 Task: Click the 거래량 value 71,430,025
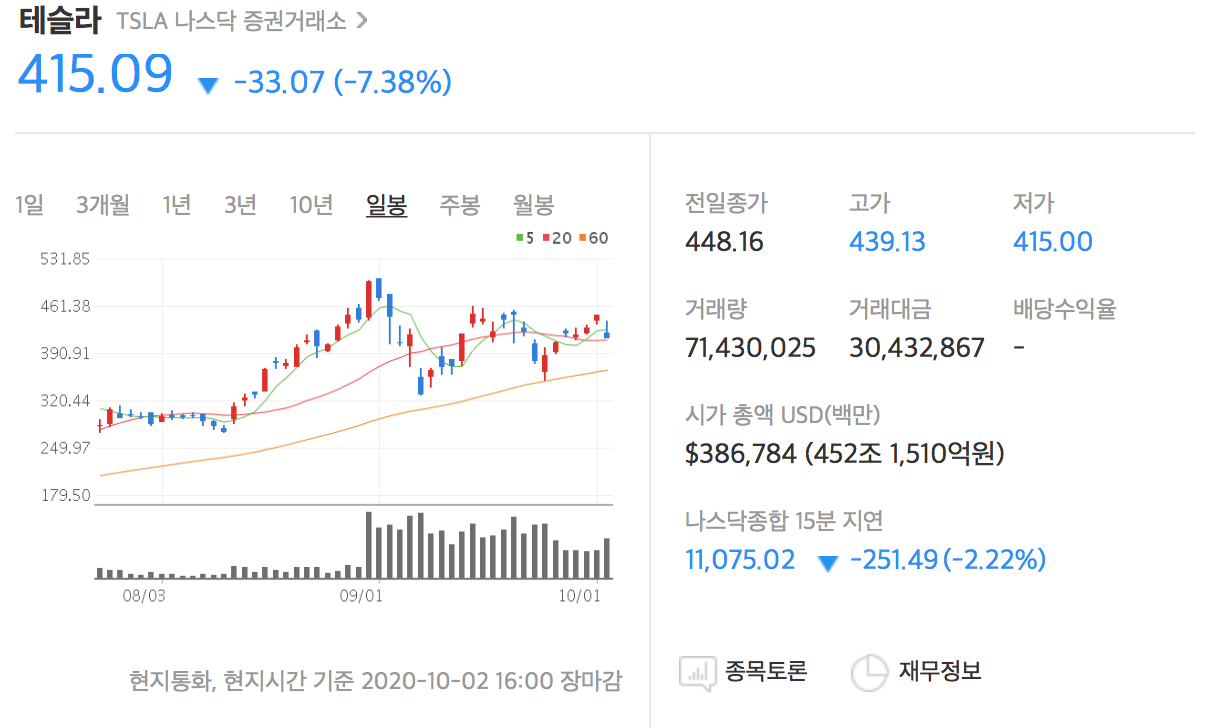(750, 348)
